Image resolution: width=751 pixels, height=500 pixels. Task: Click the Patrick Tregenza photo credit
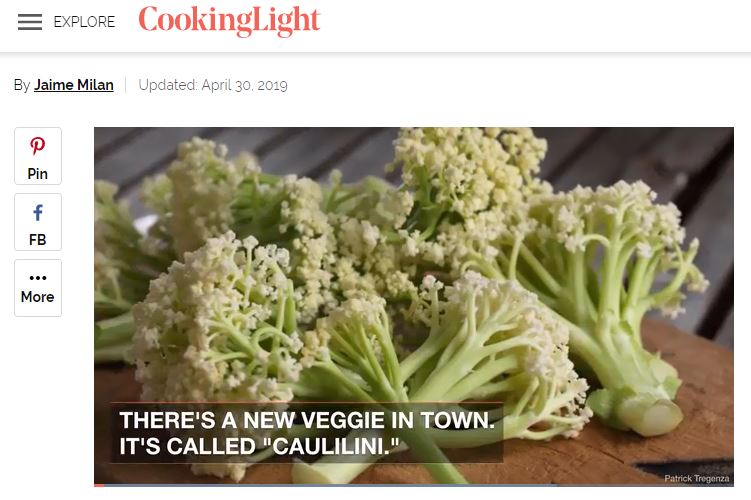pyautogui.click(x=696, y=478)
